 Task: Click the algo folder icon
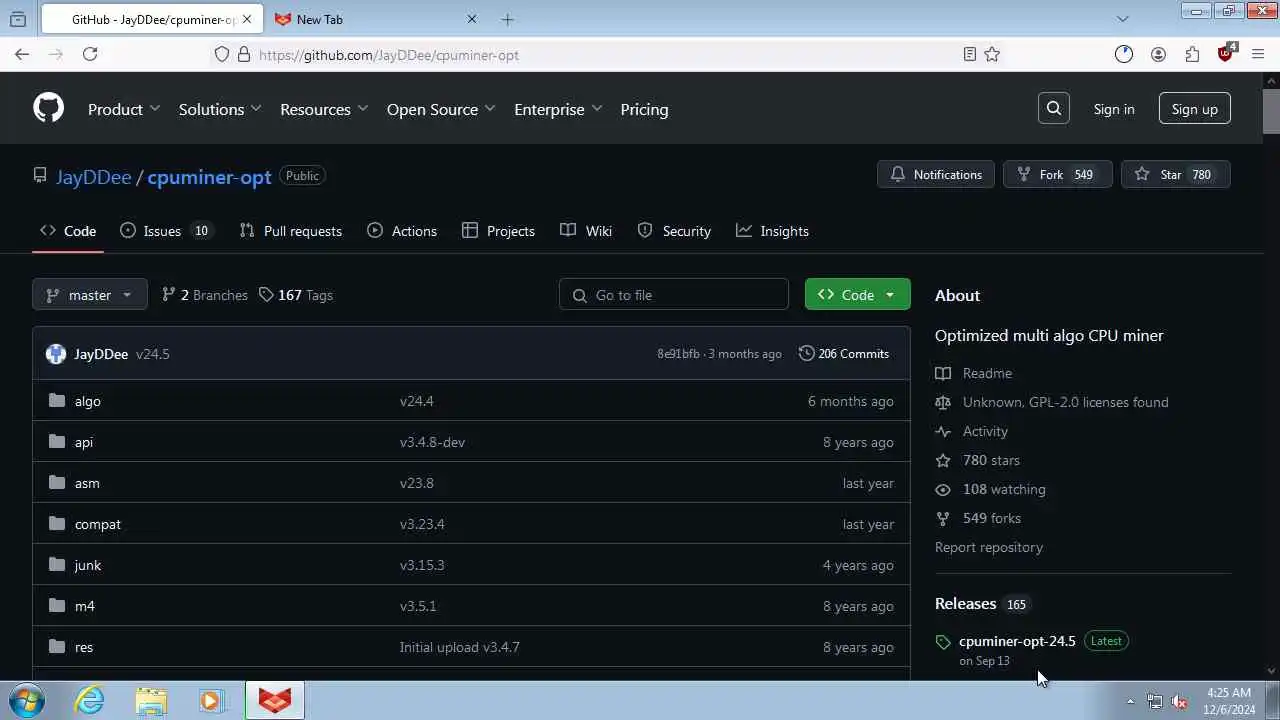click(57, 401)
